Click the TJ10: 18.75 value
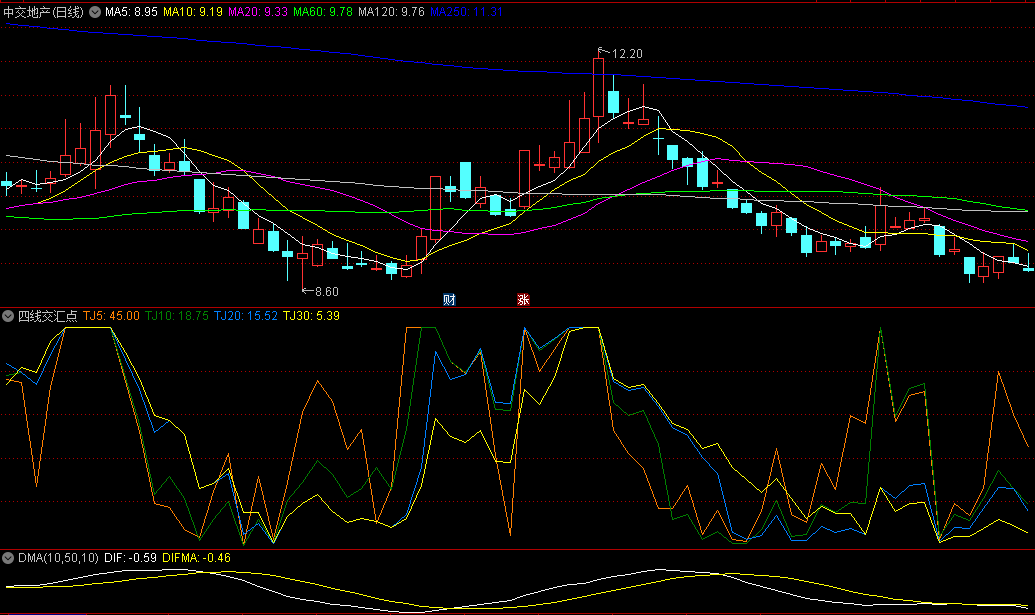The height and width of the screenshot is (615, 1035). pos(177,316)
